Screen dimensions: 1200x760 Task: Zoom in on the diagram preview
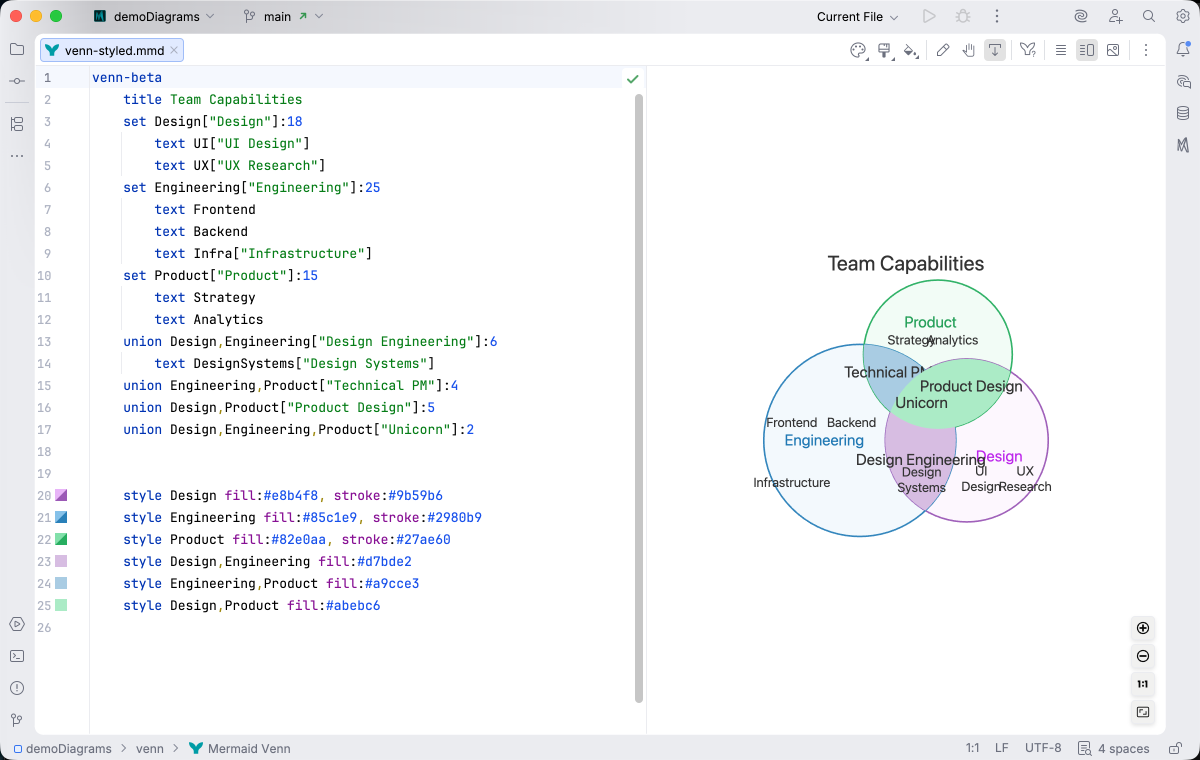[1143, 629]
